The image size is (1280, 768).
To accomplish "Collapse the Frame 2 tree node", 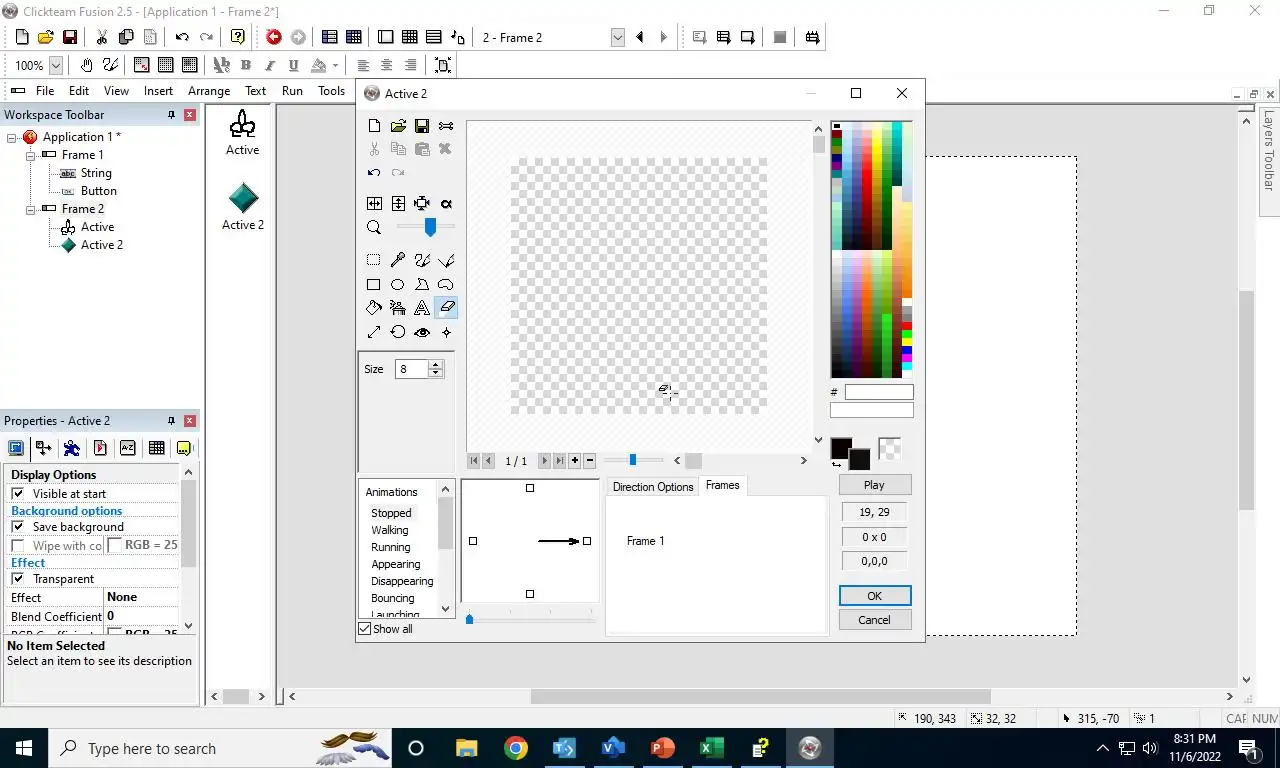I will (x=30, y=209).
